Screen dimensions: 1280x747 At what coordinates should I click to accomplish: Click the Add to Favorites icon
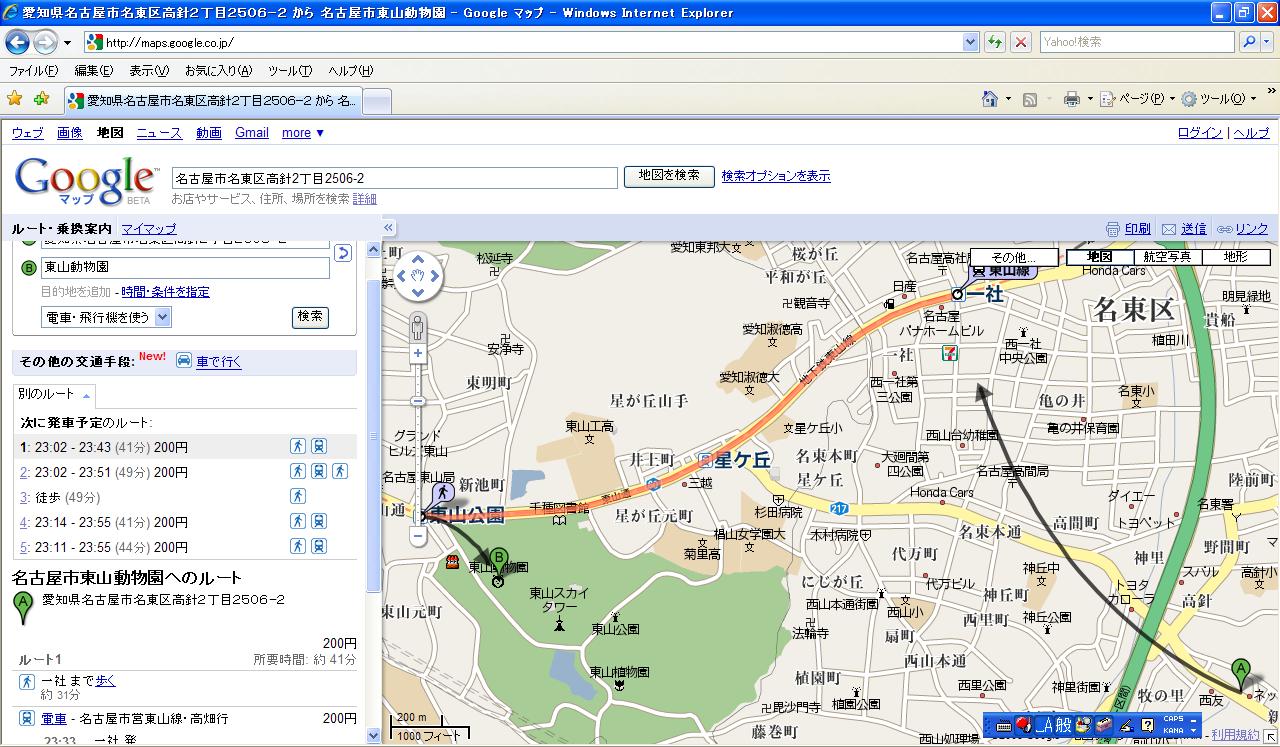click(41, 99)
